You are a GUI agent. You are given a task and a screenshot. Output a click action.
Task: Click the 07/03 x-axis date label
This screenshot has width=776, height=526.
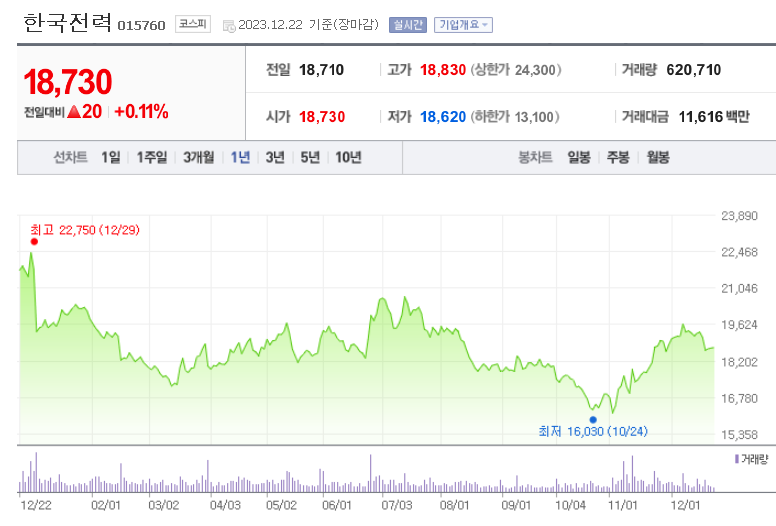click(396, 505)
